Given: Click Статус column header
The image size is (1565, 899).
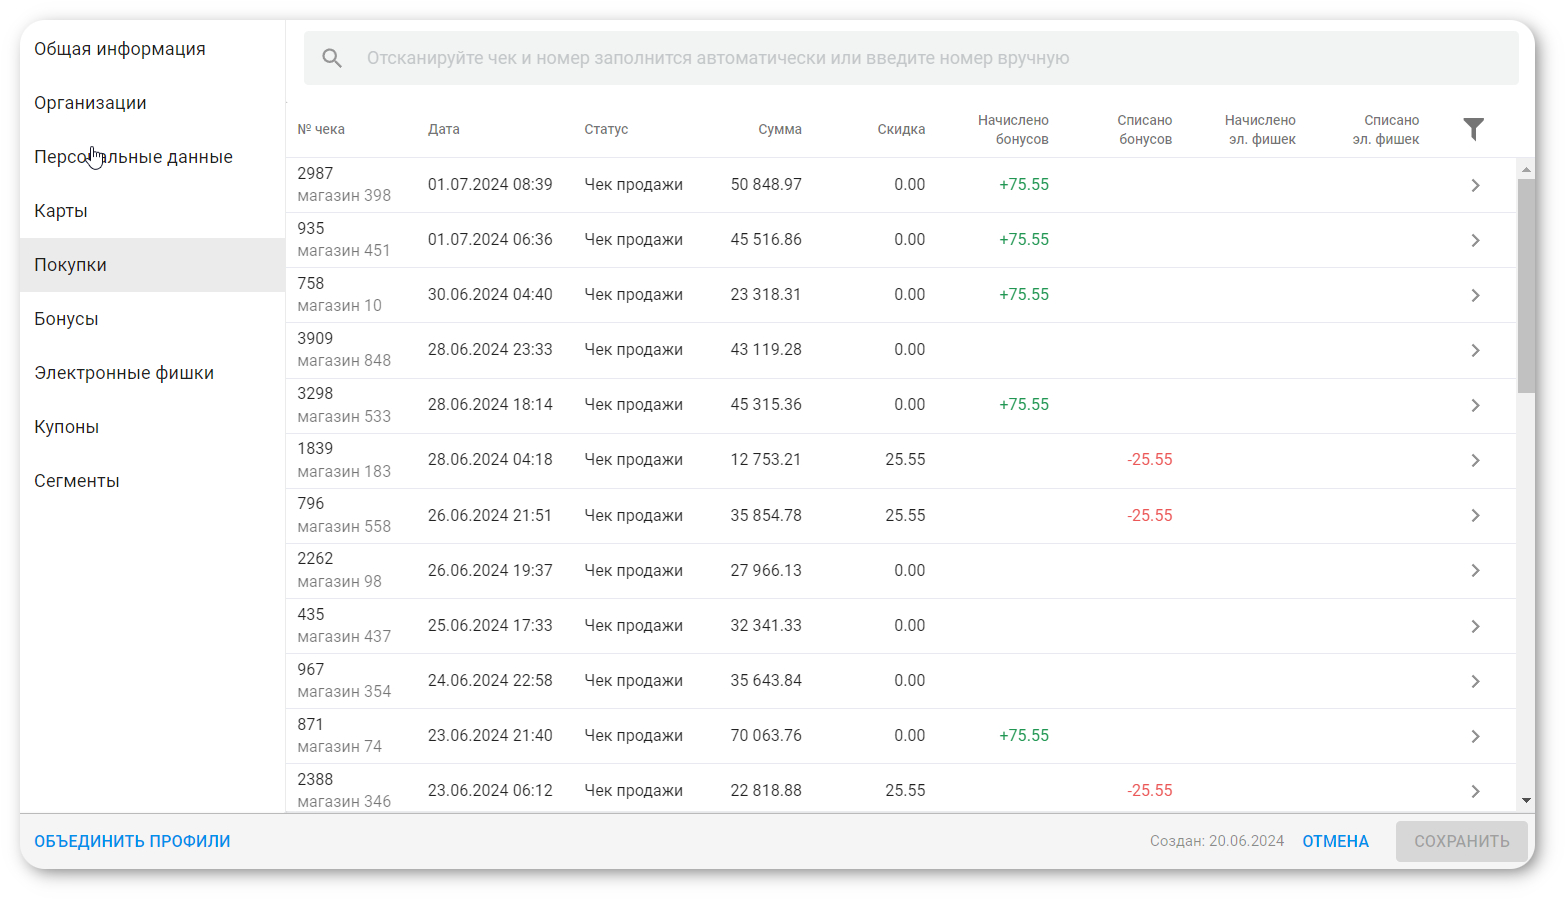Looking at the screenshot, I should click(x=606, y=129).
